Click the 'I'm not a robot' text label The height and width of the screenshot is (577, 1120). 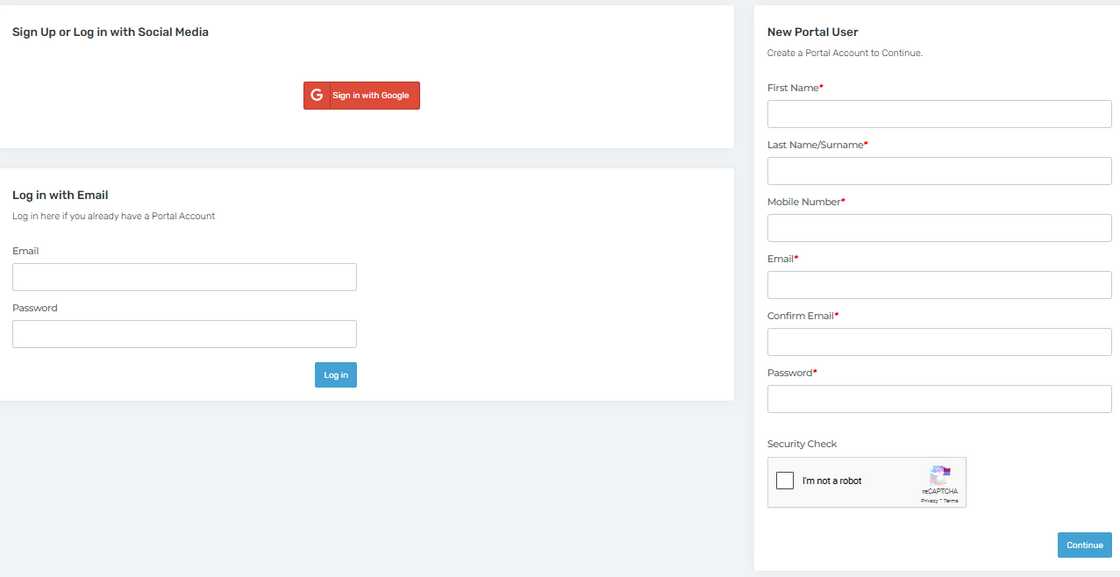(831, 481)
